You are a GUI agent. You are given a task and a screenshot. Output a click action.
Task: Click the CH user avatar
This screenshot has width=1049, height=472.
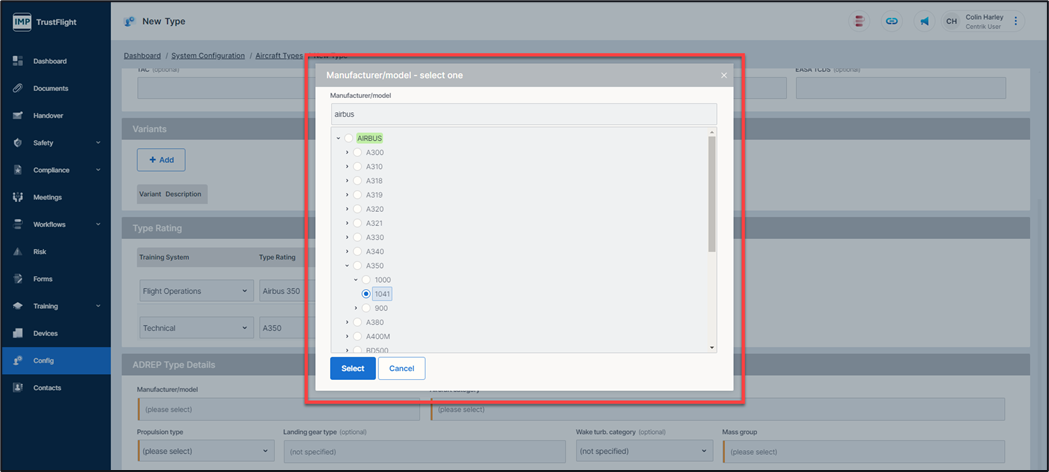click(952, 21)
